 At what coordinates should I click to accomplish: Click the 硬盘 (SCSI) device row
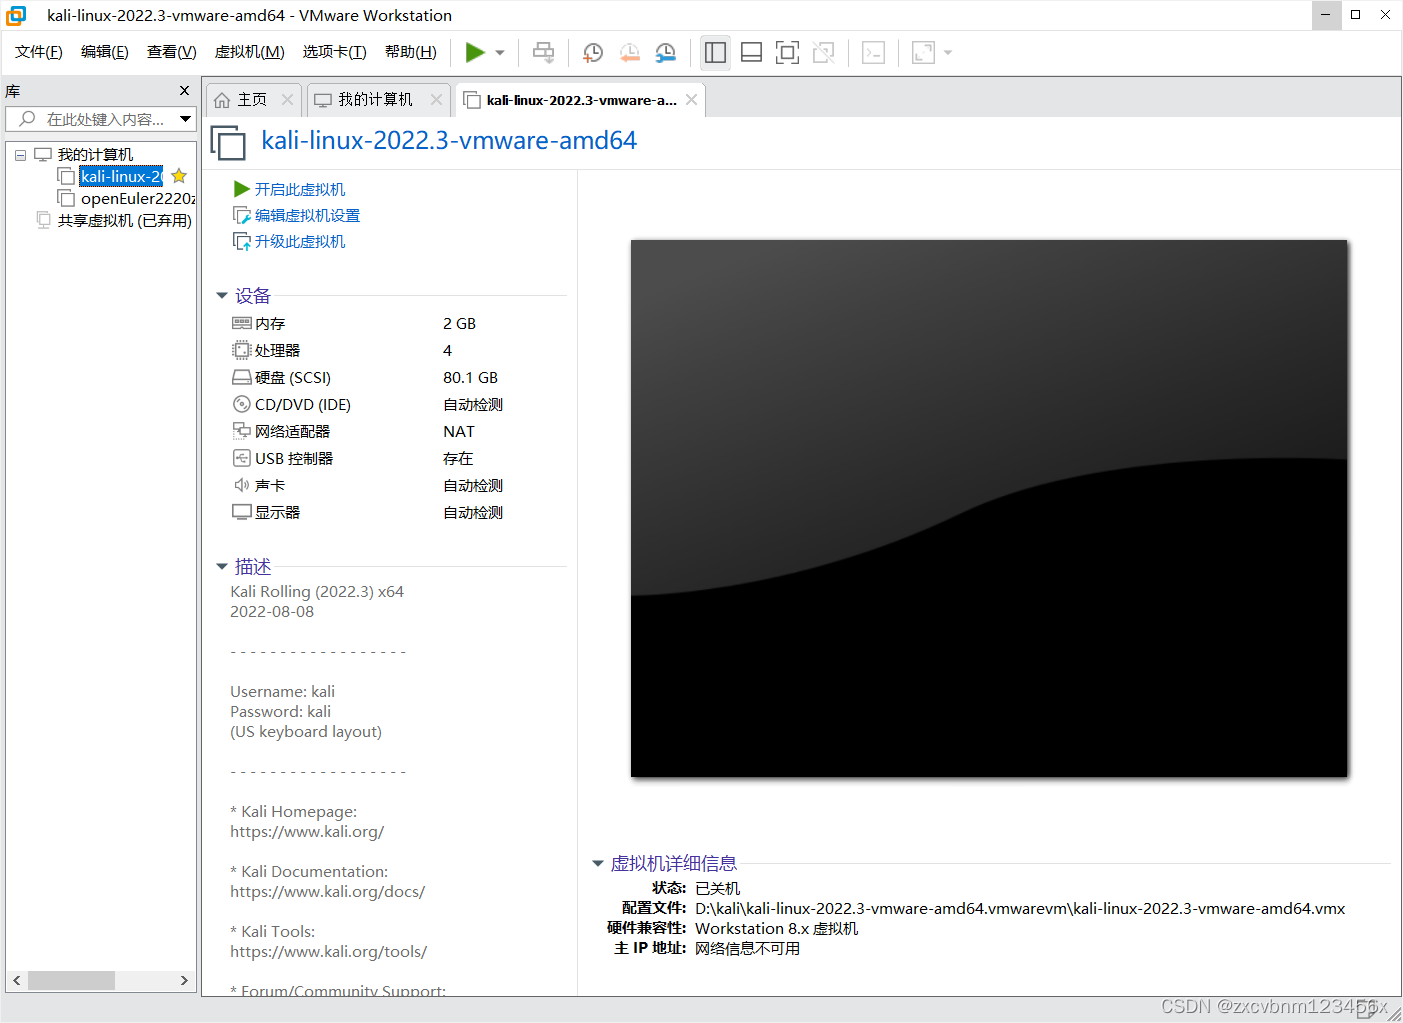click(x=398, y=378)
